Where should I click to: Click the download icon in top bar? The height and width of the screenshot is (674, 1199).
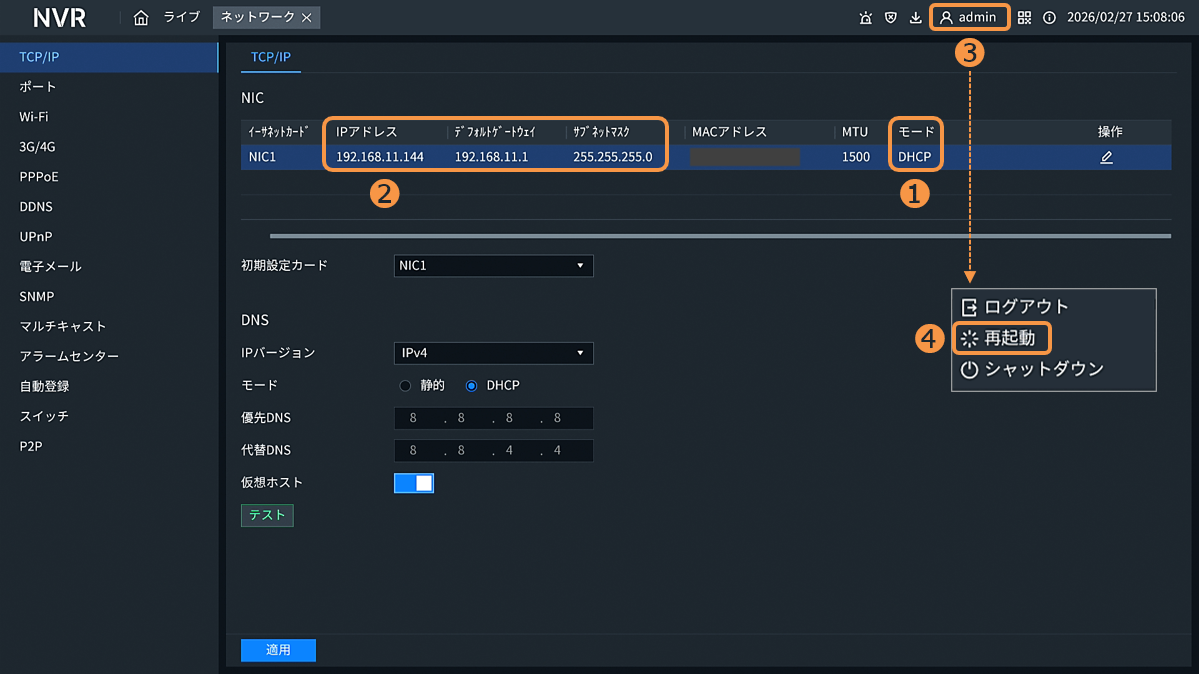point(915,18)
